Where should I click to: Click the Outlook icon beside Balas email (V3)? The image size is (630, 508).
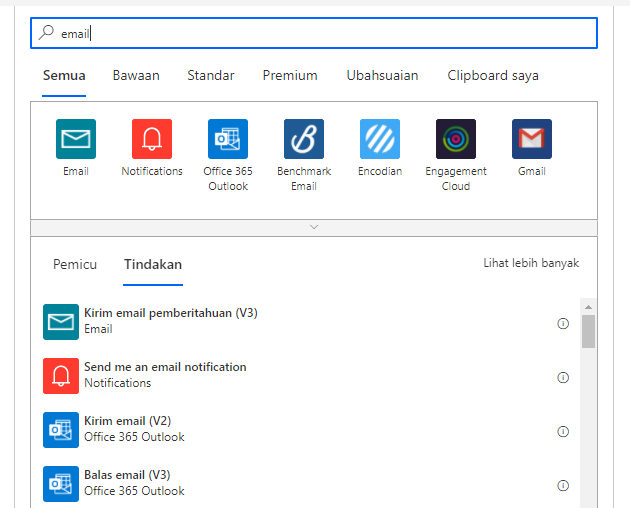pos(61,484)
